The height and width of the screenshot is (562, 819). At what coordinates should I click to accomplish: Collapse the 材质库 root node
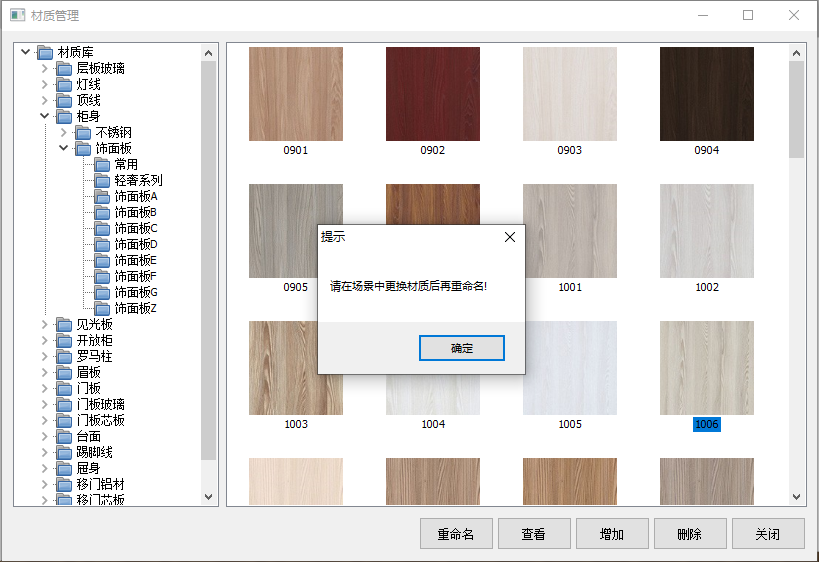click(x=25, y=52)
